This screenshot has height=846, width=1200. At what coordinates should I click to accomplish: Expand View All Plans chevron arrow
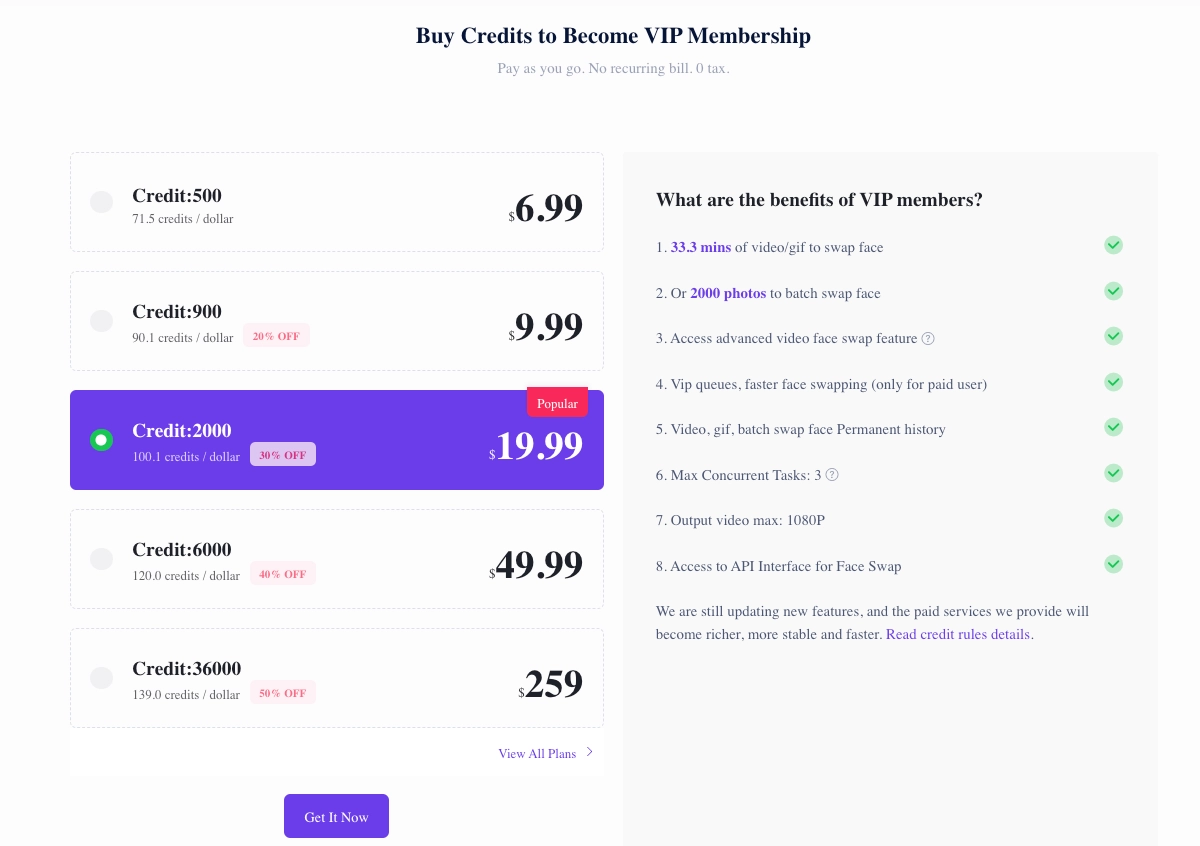pos(590,752)
